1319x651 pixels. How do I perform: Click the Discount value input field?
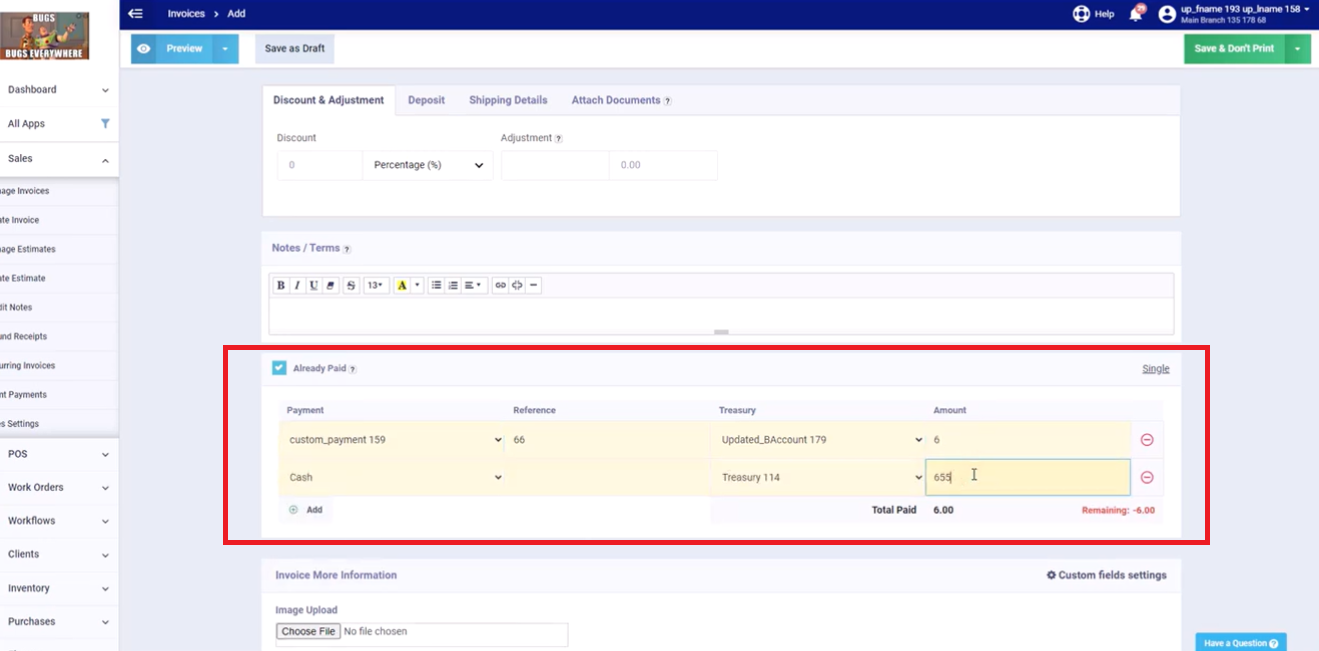pyautogui.click(x=320, y=165)
